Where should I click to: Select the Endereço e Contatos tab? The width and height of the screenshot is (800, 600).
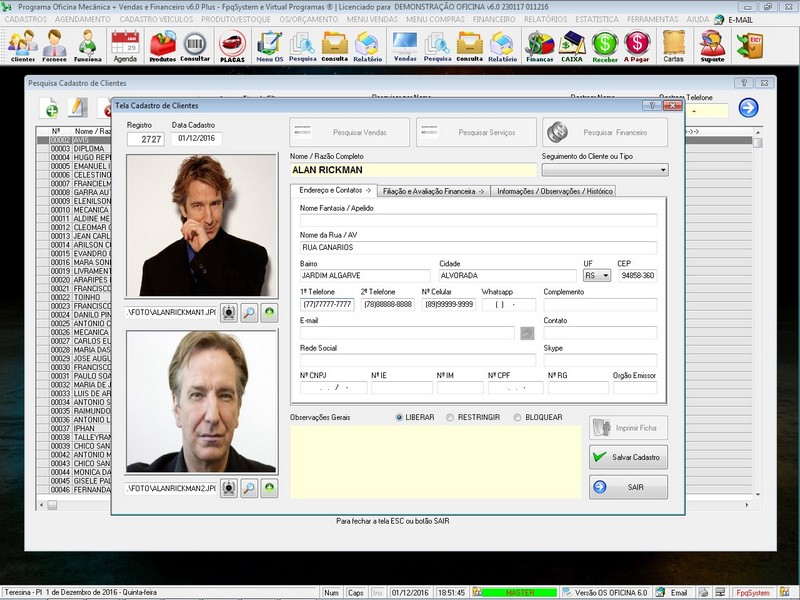click(x=334, y=190)
